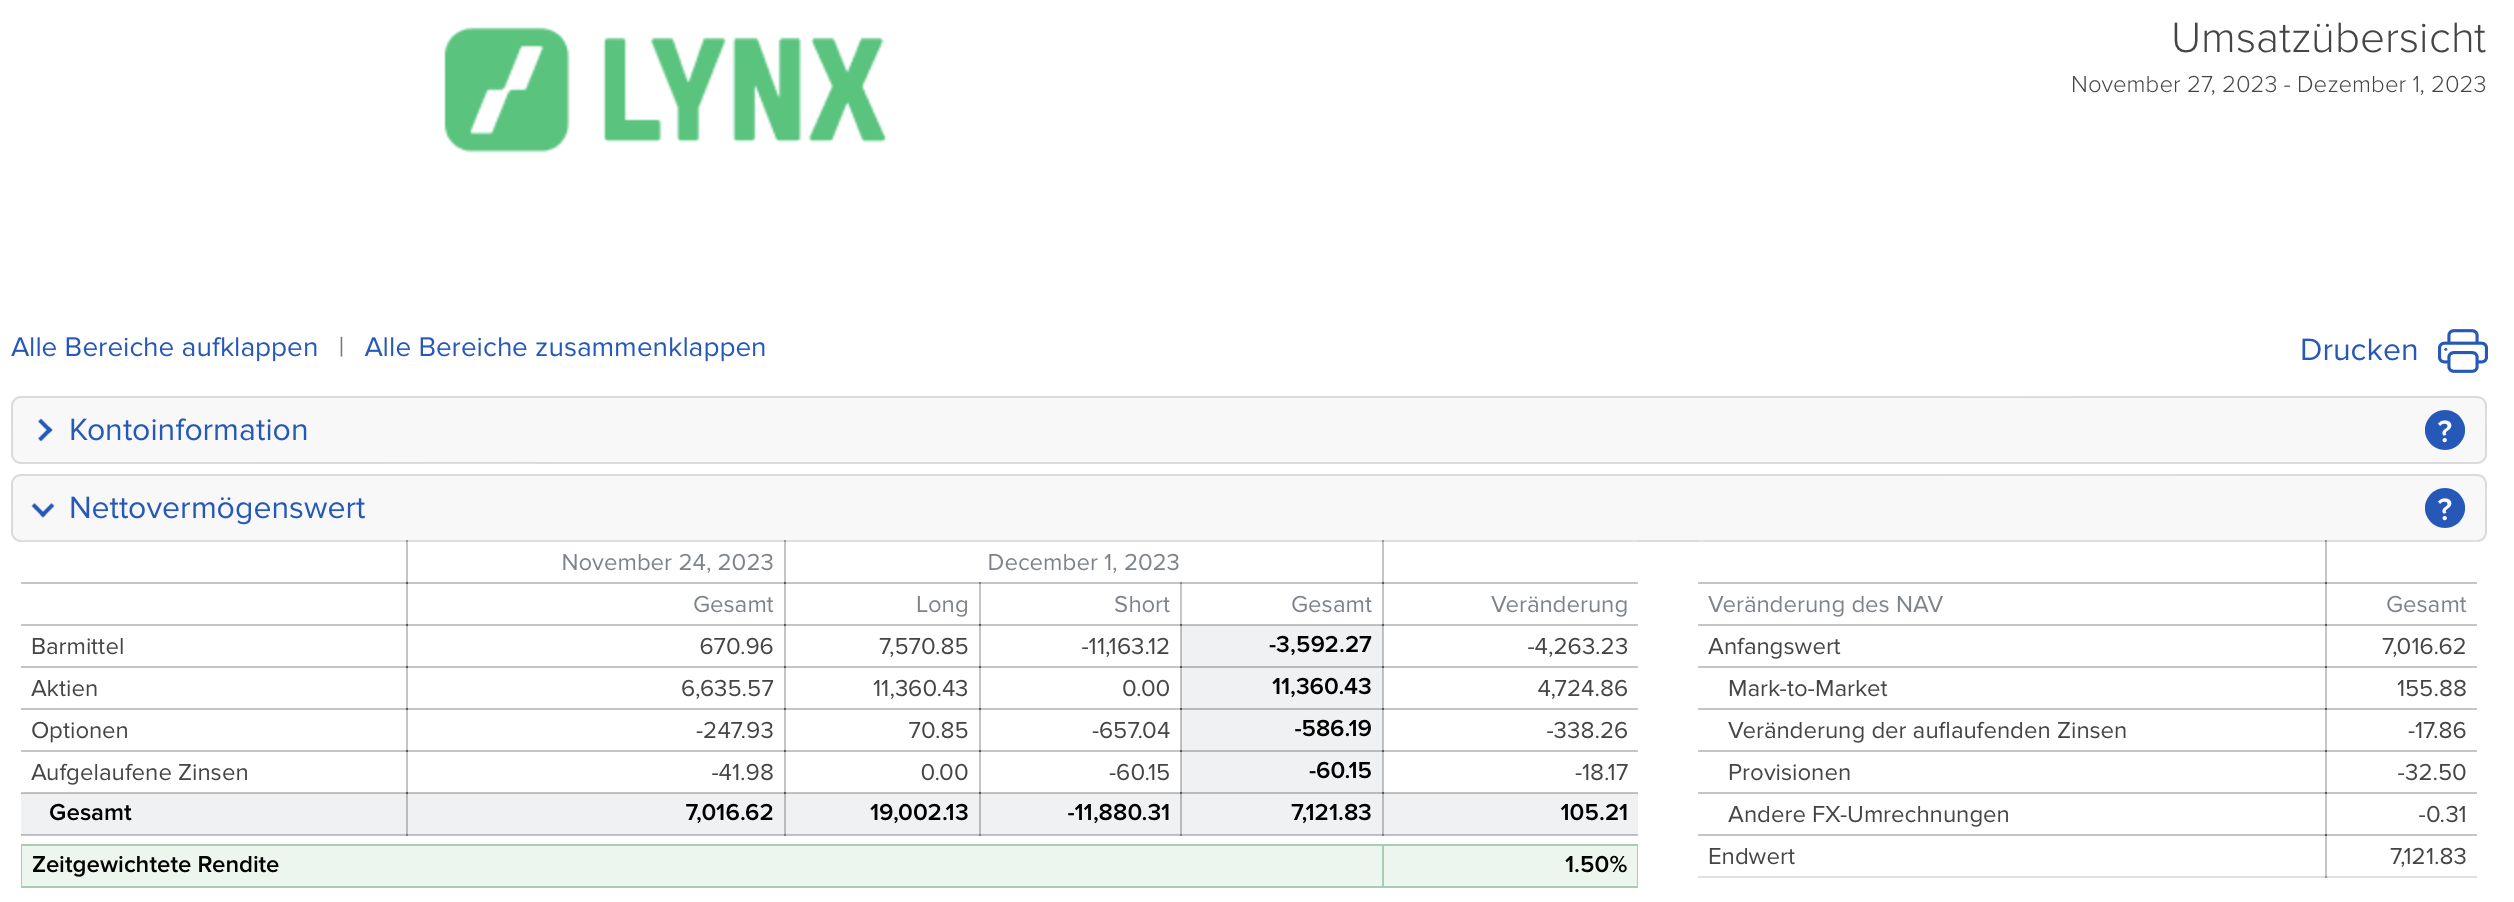Click the LYNX logo icon
Screen dimensions: 2514x902
[x=506, y=90]
